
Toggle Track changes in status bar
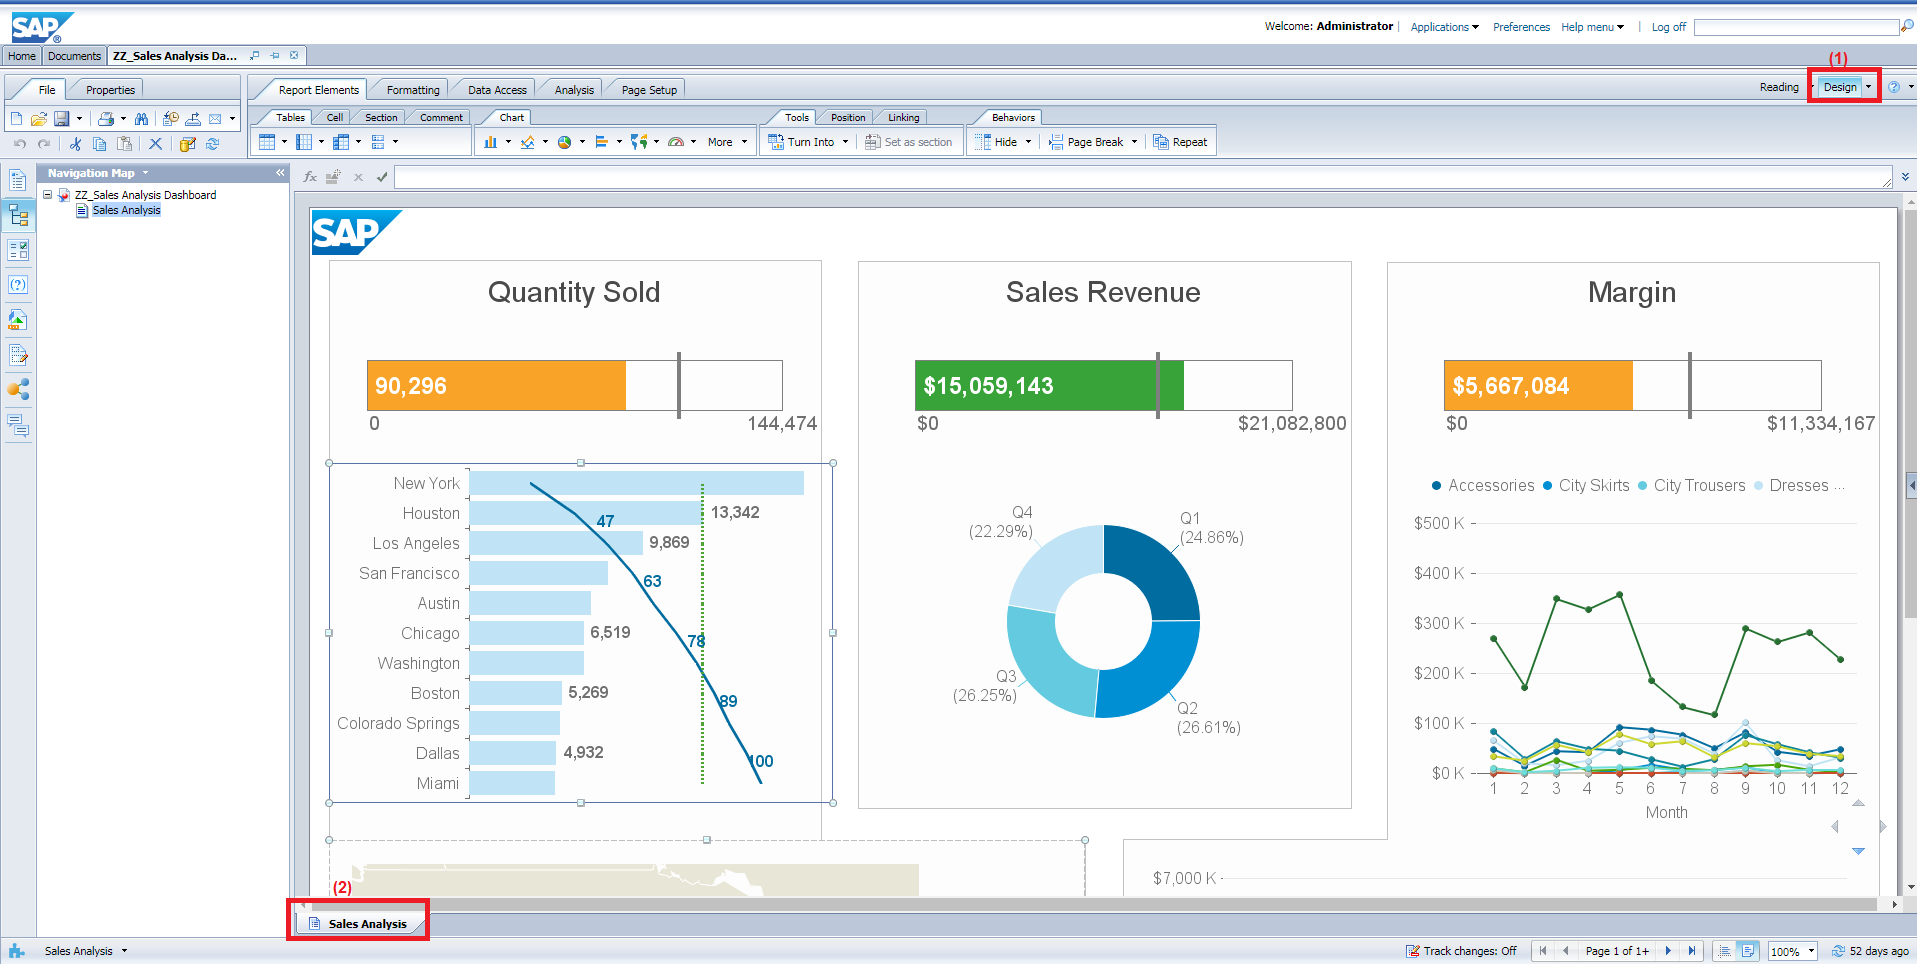1460,951
